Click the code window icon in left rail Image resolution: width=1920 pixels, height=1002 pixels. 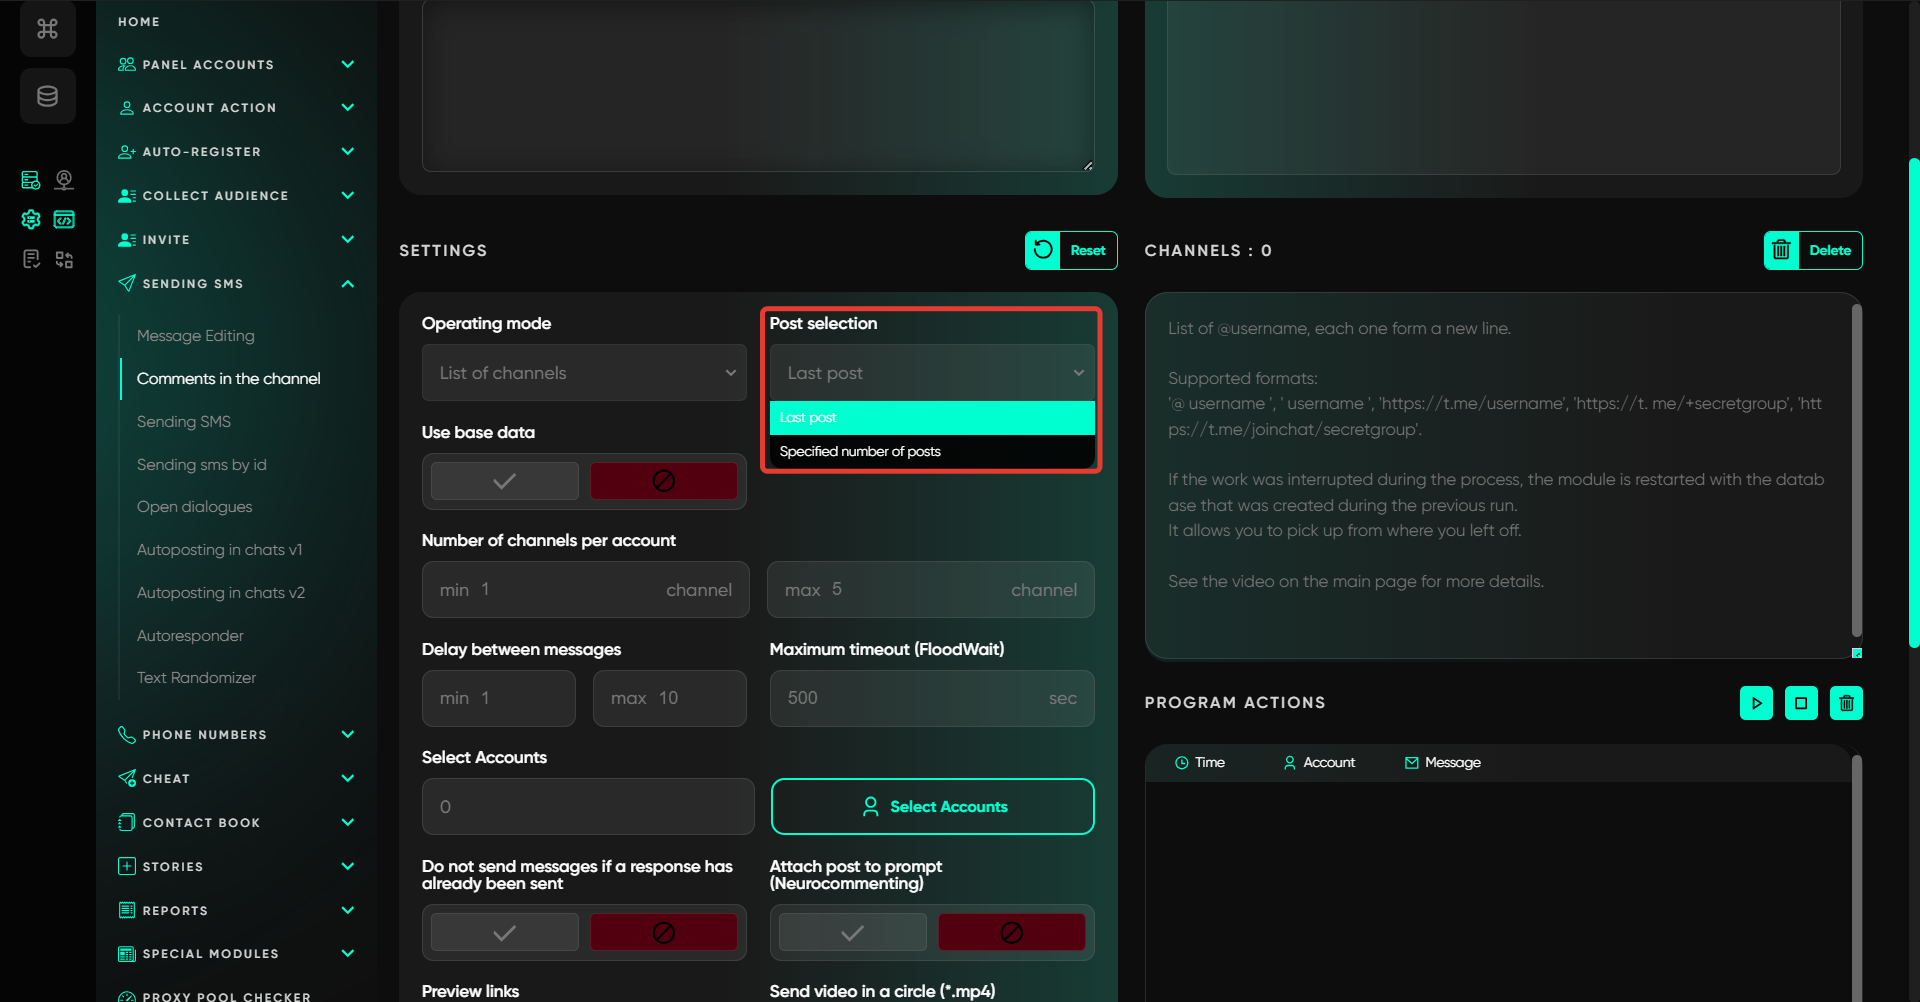pyautogui.click(x=64, y=219)
